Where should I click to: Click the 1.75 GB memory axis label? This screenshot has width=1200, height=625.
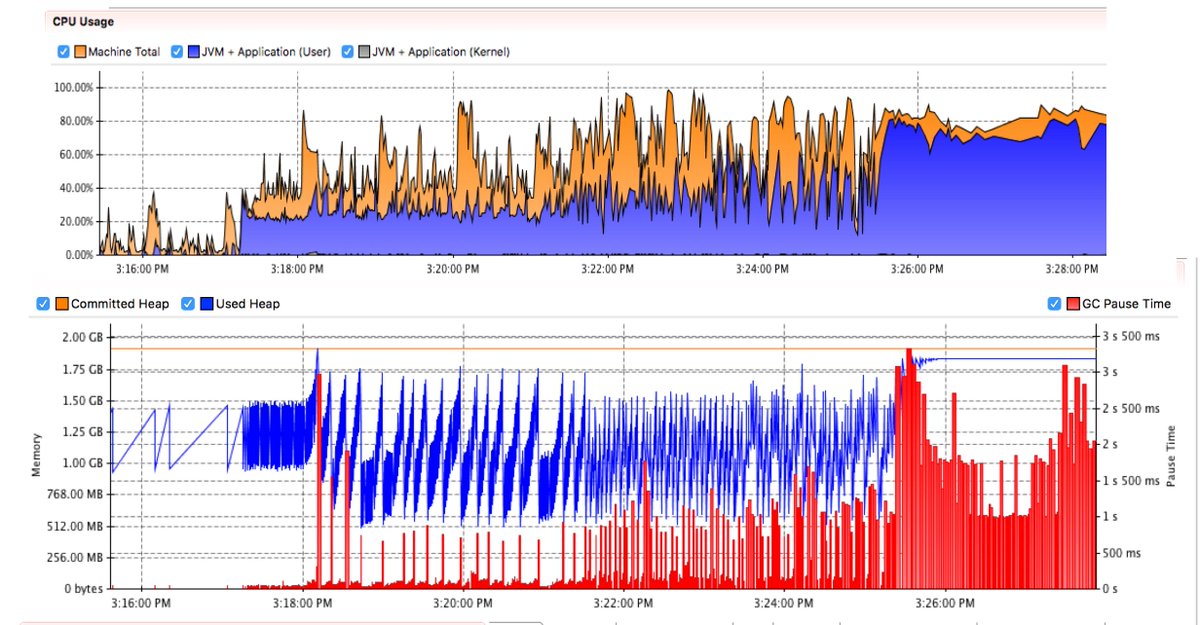(x=83, y=369)
